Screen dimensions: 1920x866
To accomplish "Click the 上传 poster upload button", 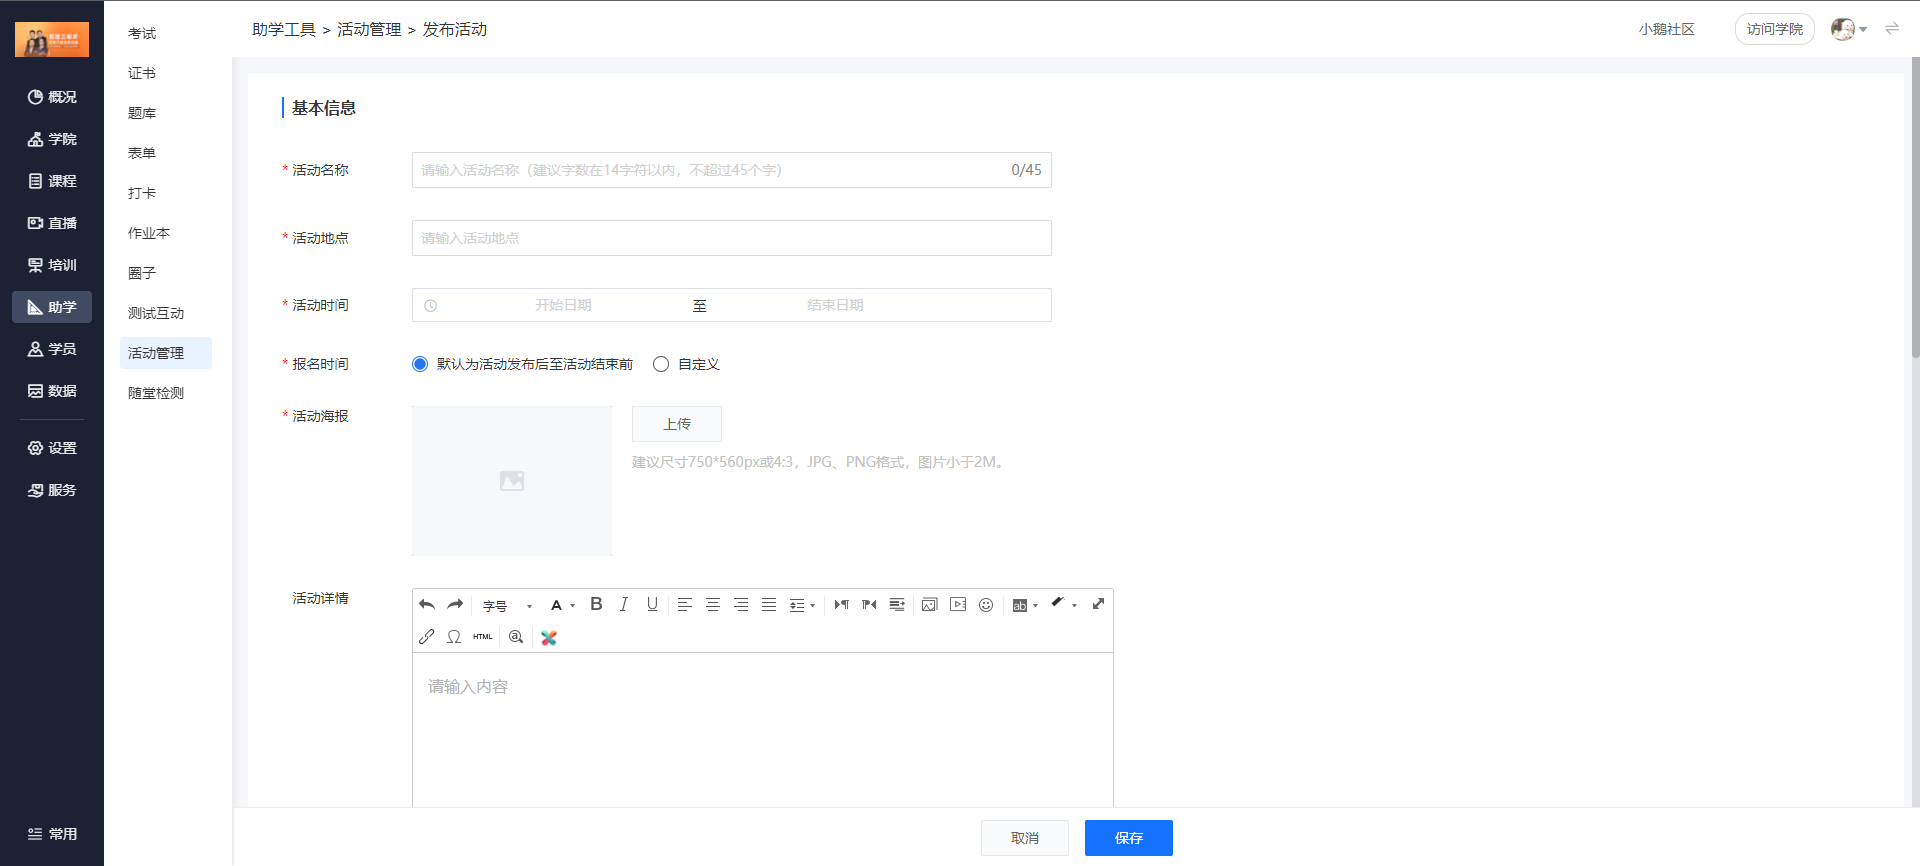I will 677,424.
